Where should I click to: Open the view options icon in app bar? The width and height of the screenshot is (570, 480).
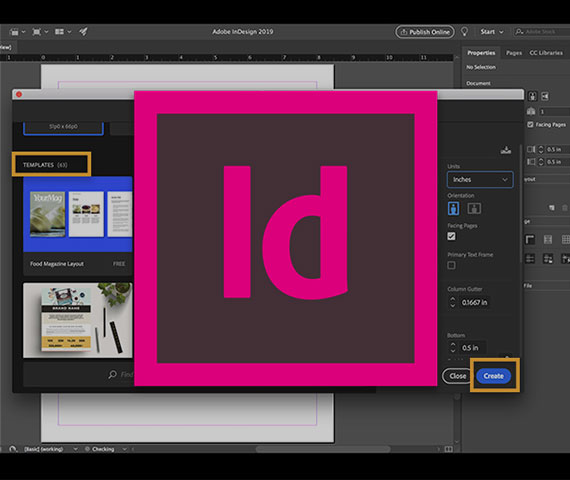14,32
